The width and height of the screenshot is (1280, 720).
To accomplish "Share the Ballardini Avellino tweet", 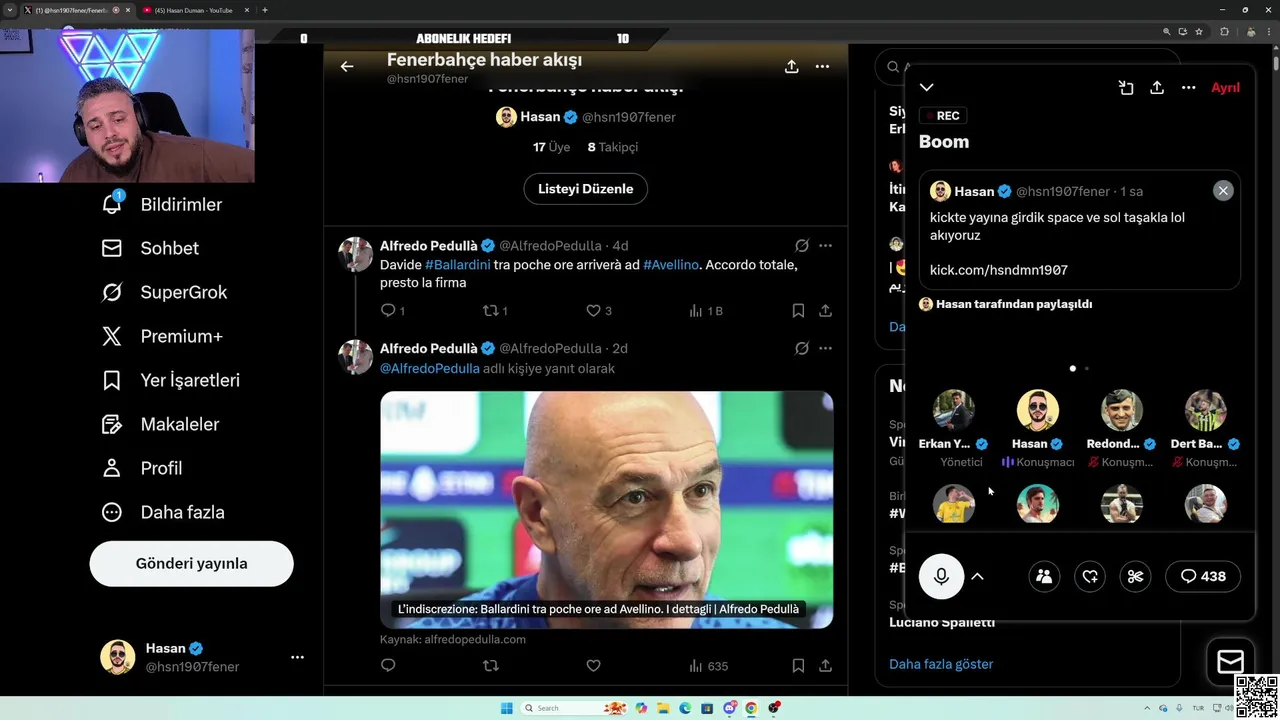I will tap(825, 311).
